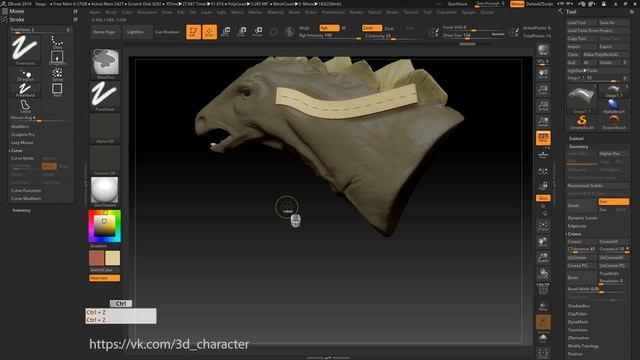This screenshot has width=640, height=360.
Task: Click Make PolyMesh3D button
Action: coord(605,55)
